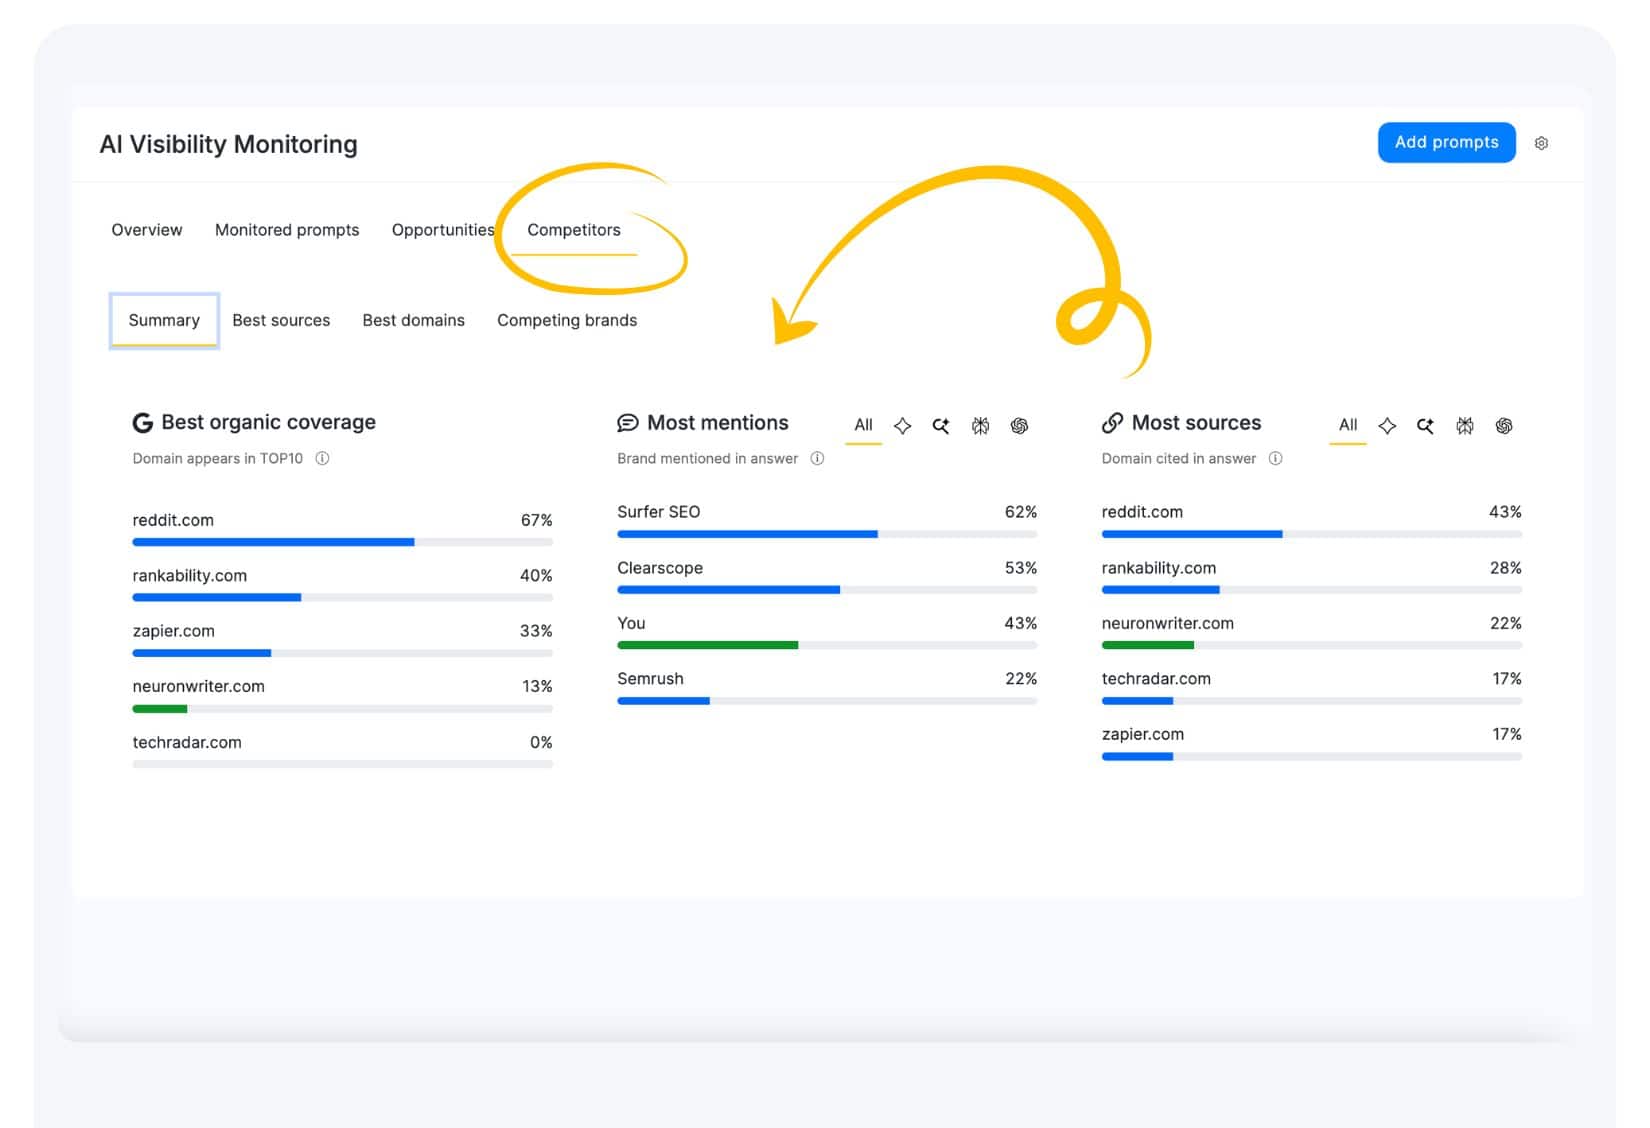Click the 'Brand mentioned in answer' subtitle
The image size is (1650, 1128).
(x=707, y=458)
